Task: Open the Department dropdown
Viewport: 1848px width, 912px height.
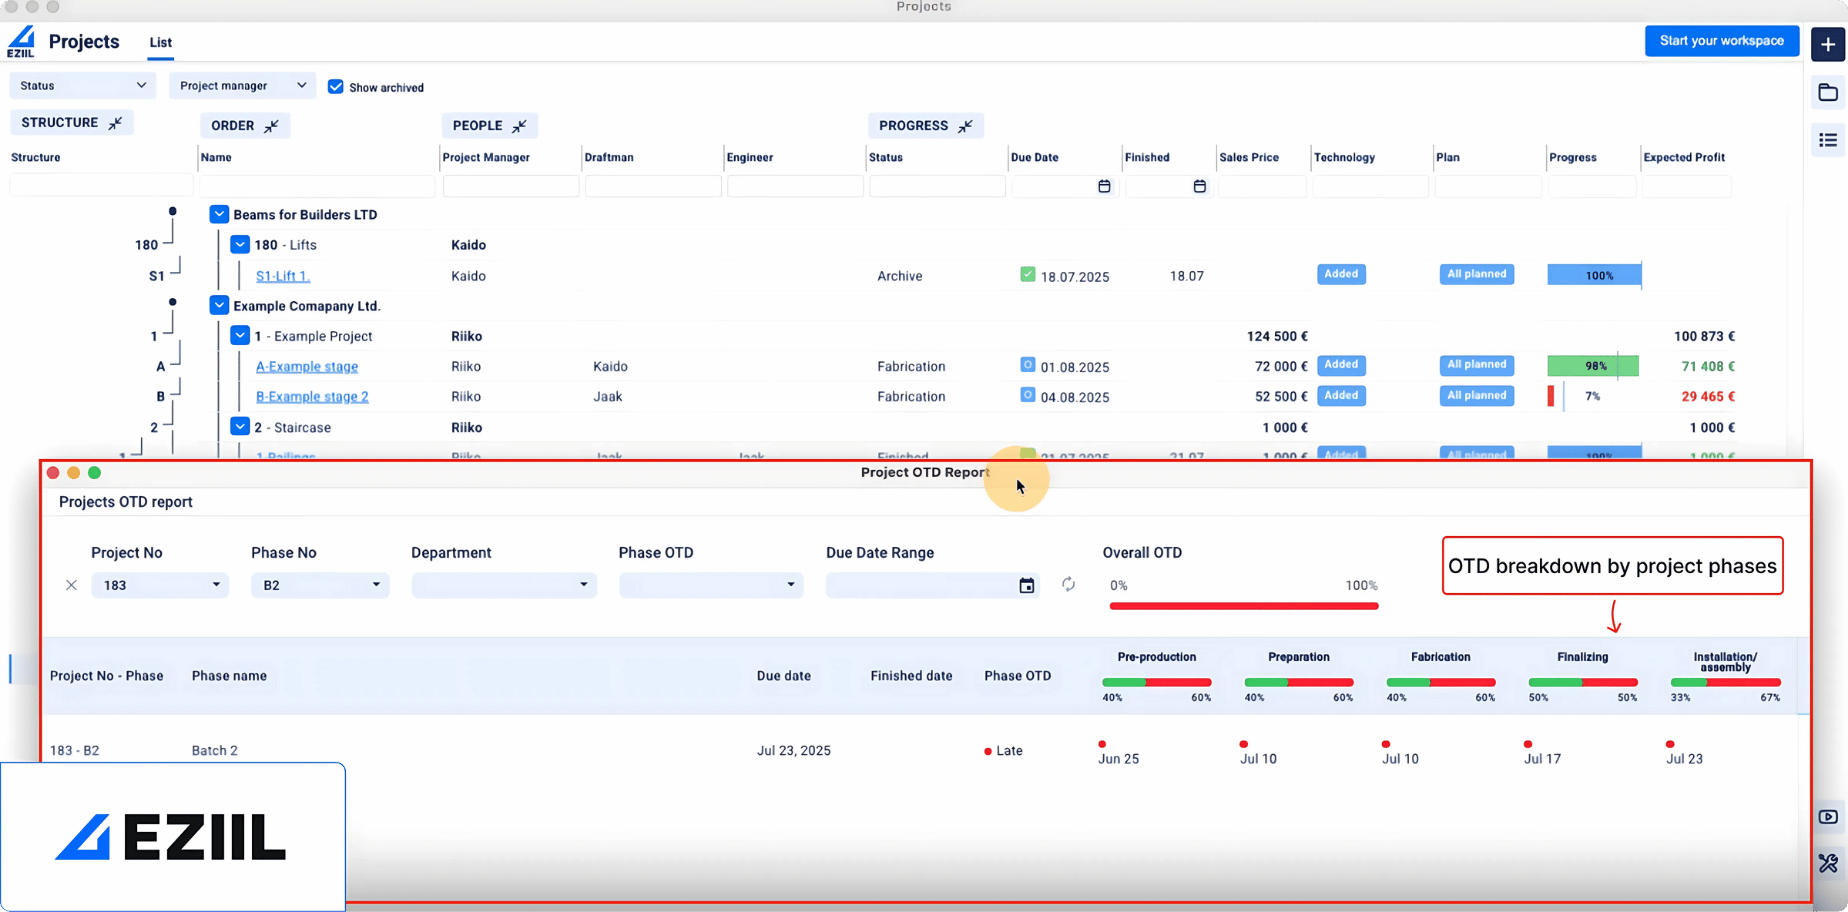Action: pyautogui.click(x=504, y=585)
